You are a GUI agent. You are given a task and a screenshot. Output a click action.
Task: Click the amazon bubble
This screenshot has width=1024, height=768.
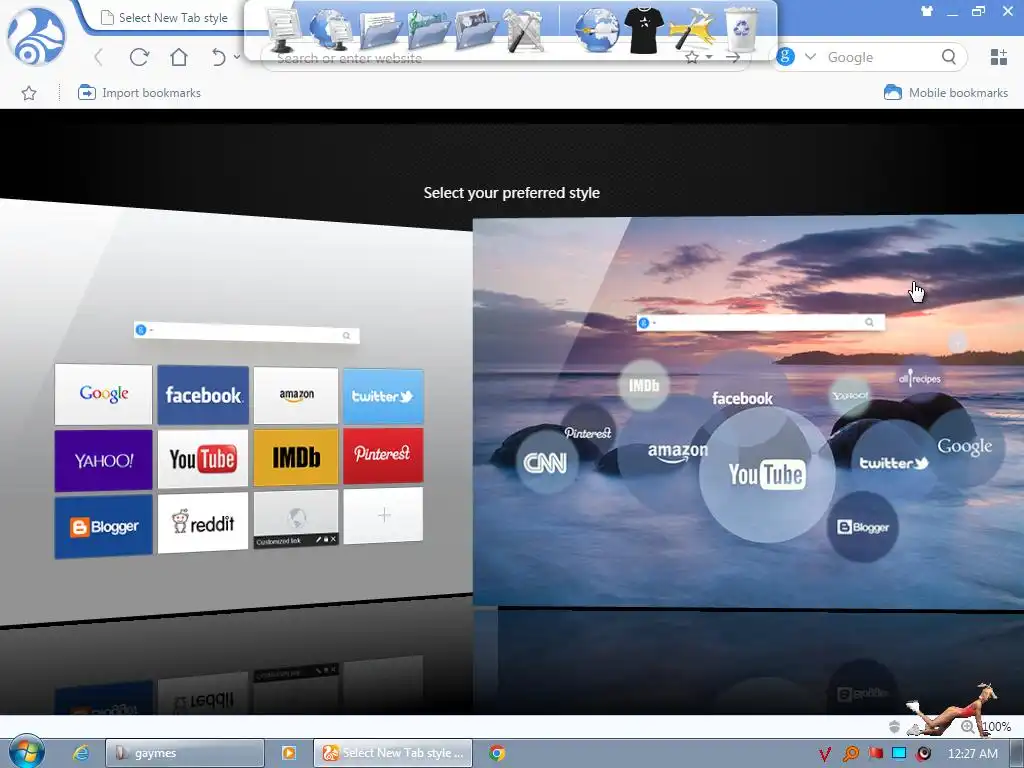point(677,451)
